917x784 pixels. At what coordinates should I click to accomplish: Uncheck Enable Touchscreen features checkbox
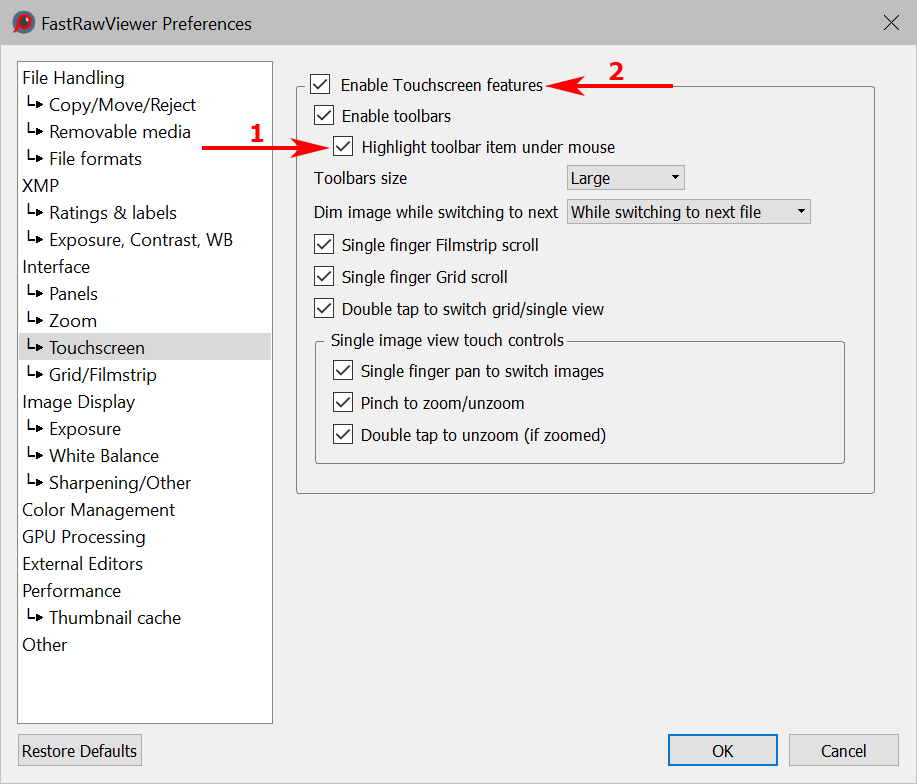tap(320, 85)
